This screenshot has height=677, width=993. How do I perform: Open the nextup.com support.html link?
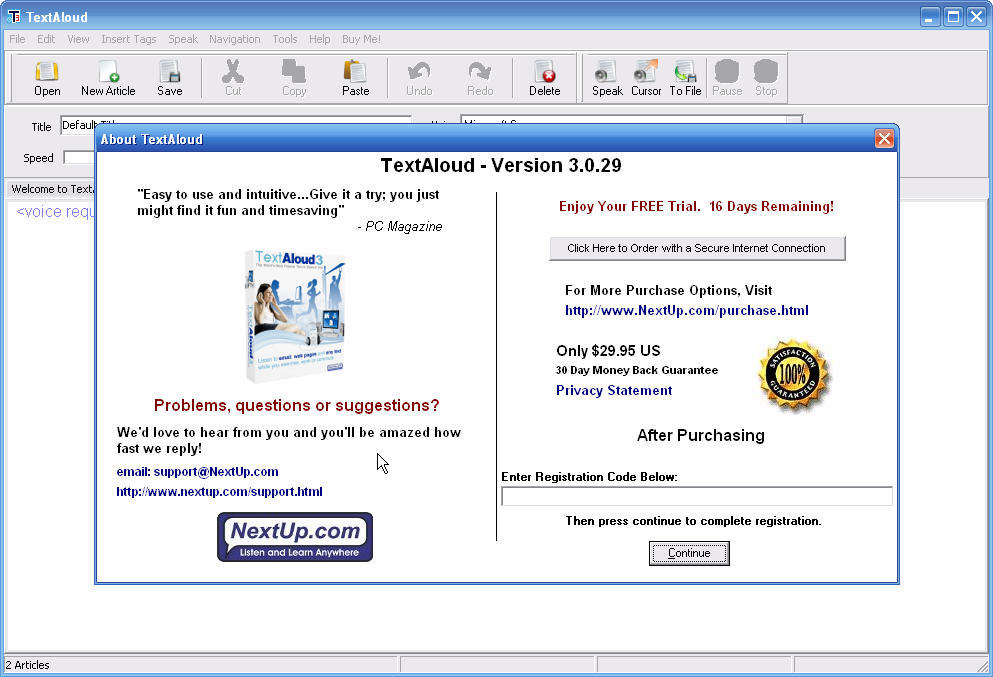point(219,492)
